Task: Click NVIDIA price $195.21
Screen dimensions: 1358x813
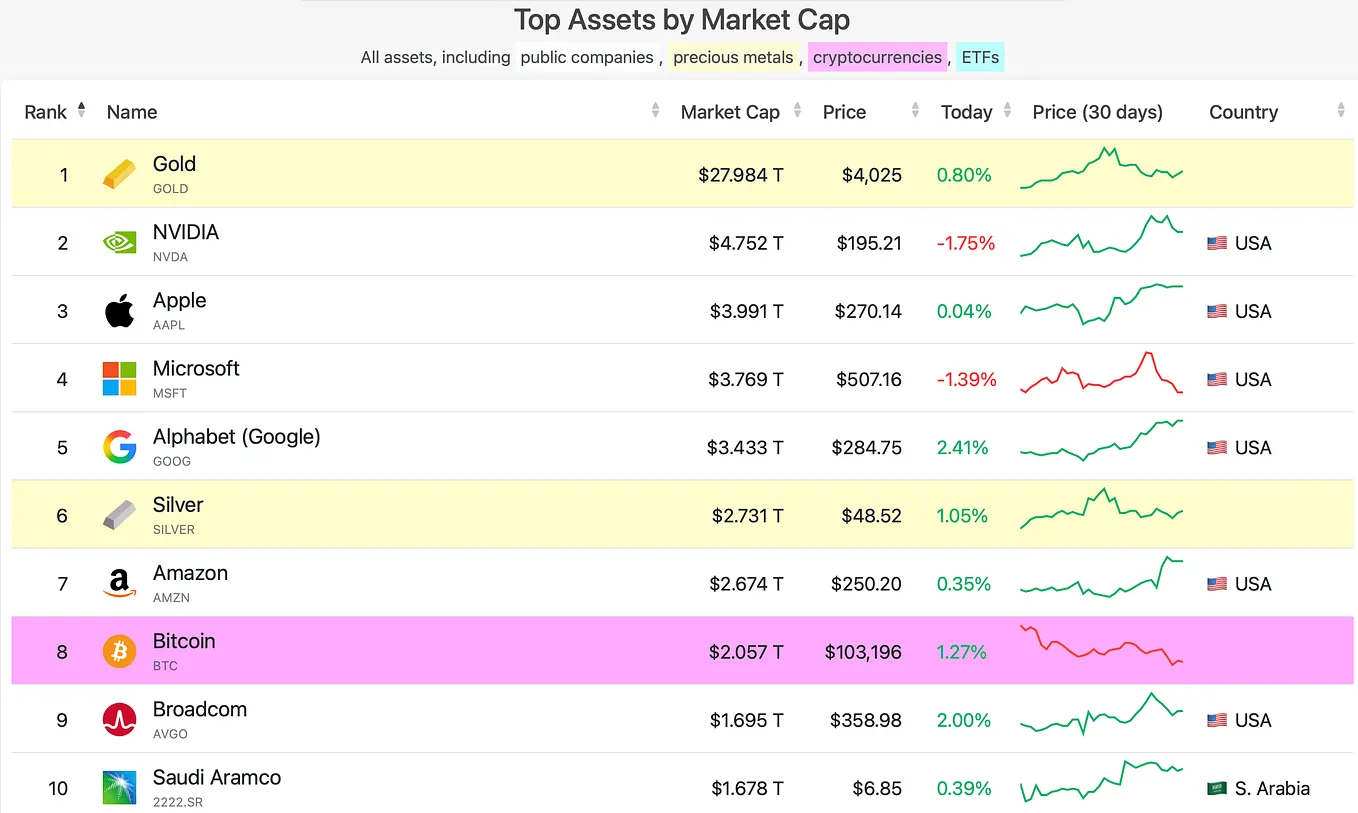Action: click(868, 243)
